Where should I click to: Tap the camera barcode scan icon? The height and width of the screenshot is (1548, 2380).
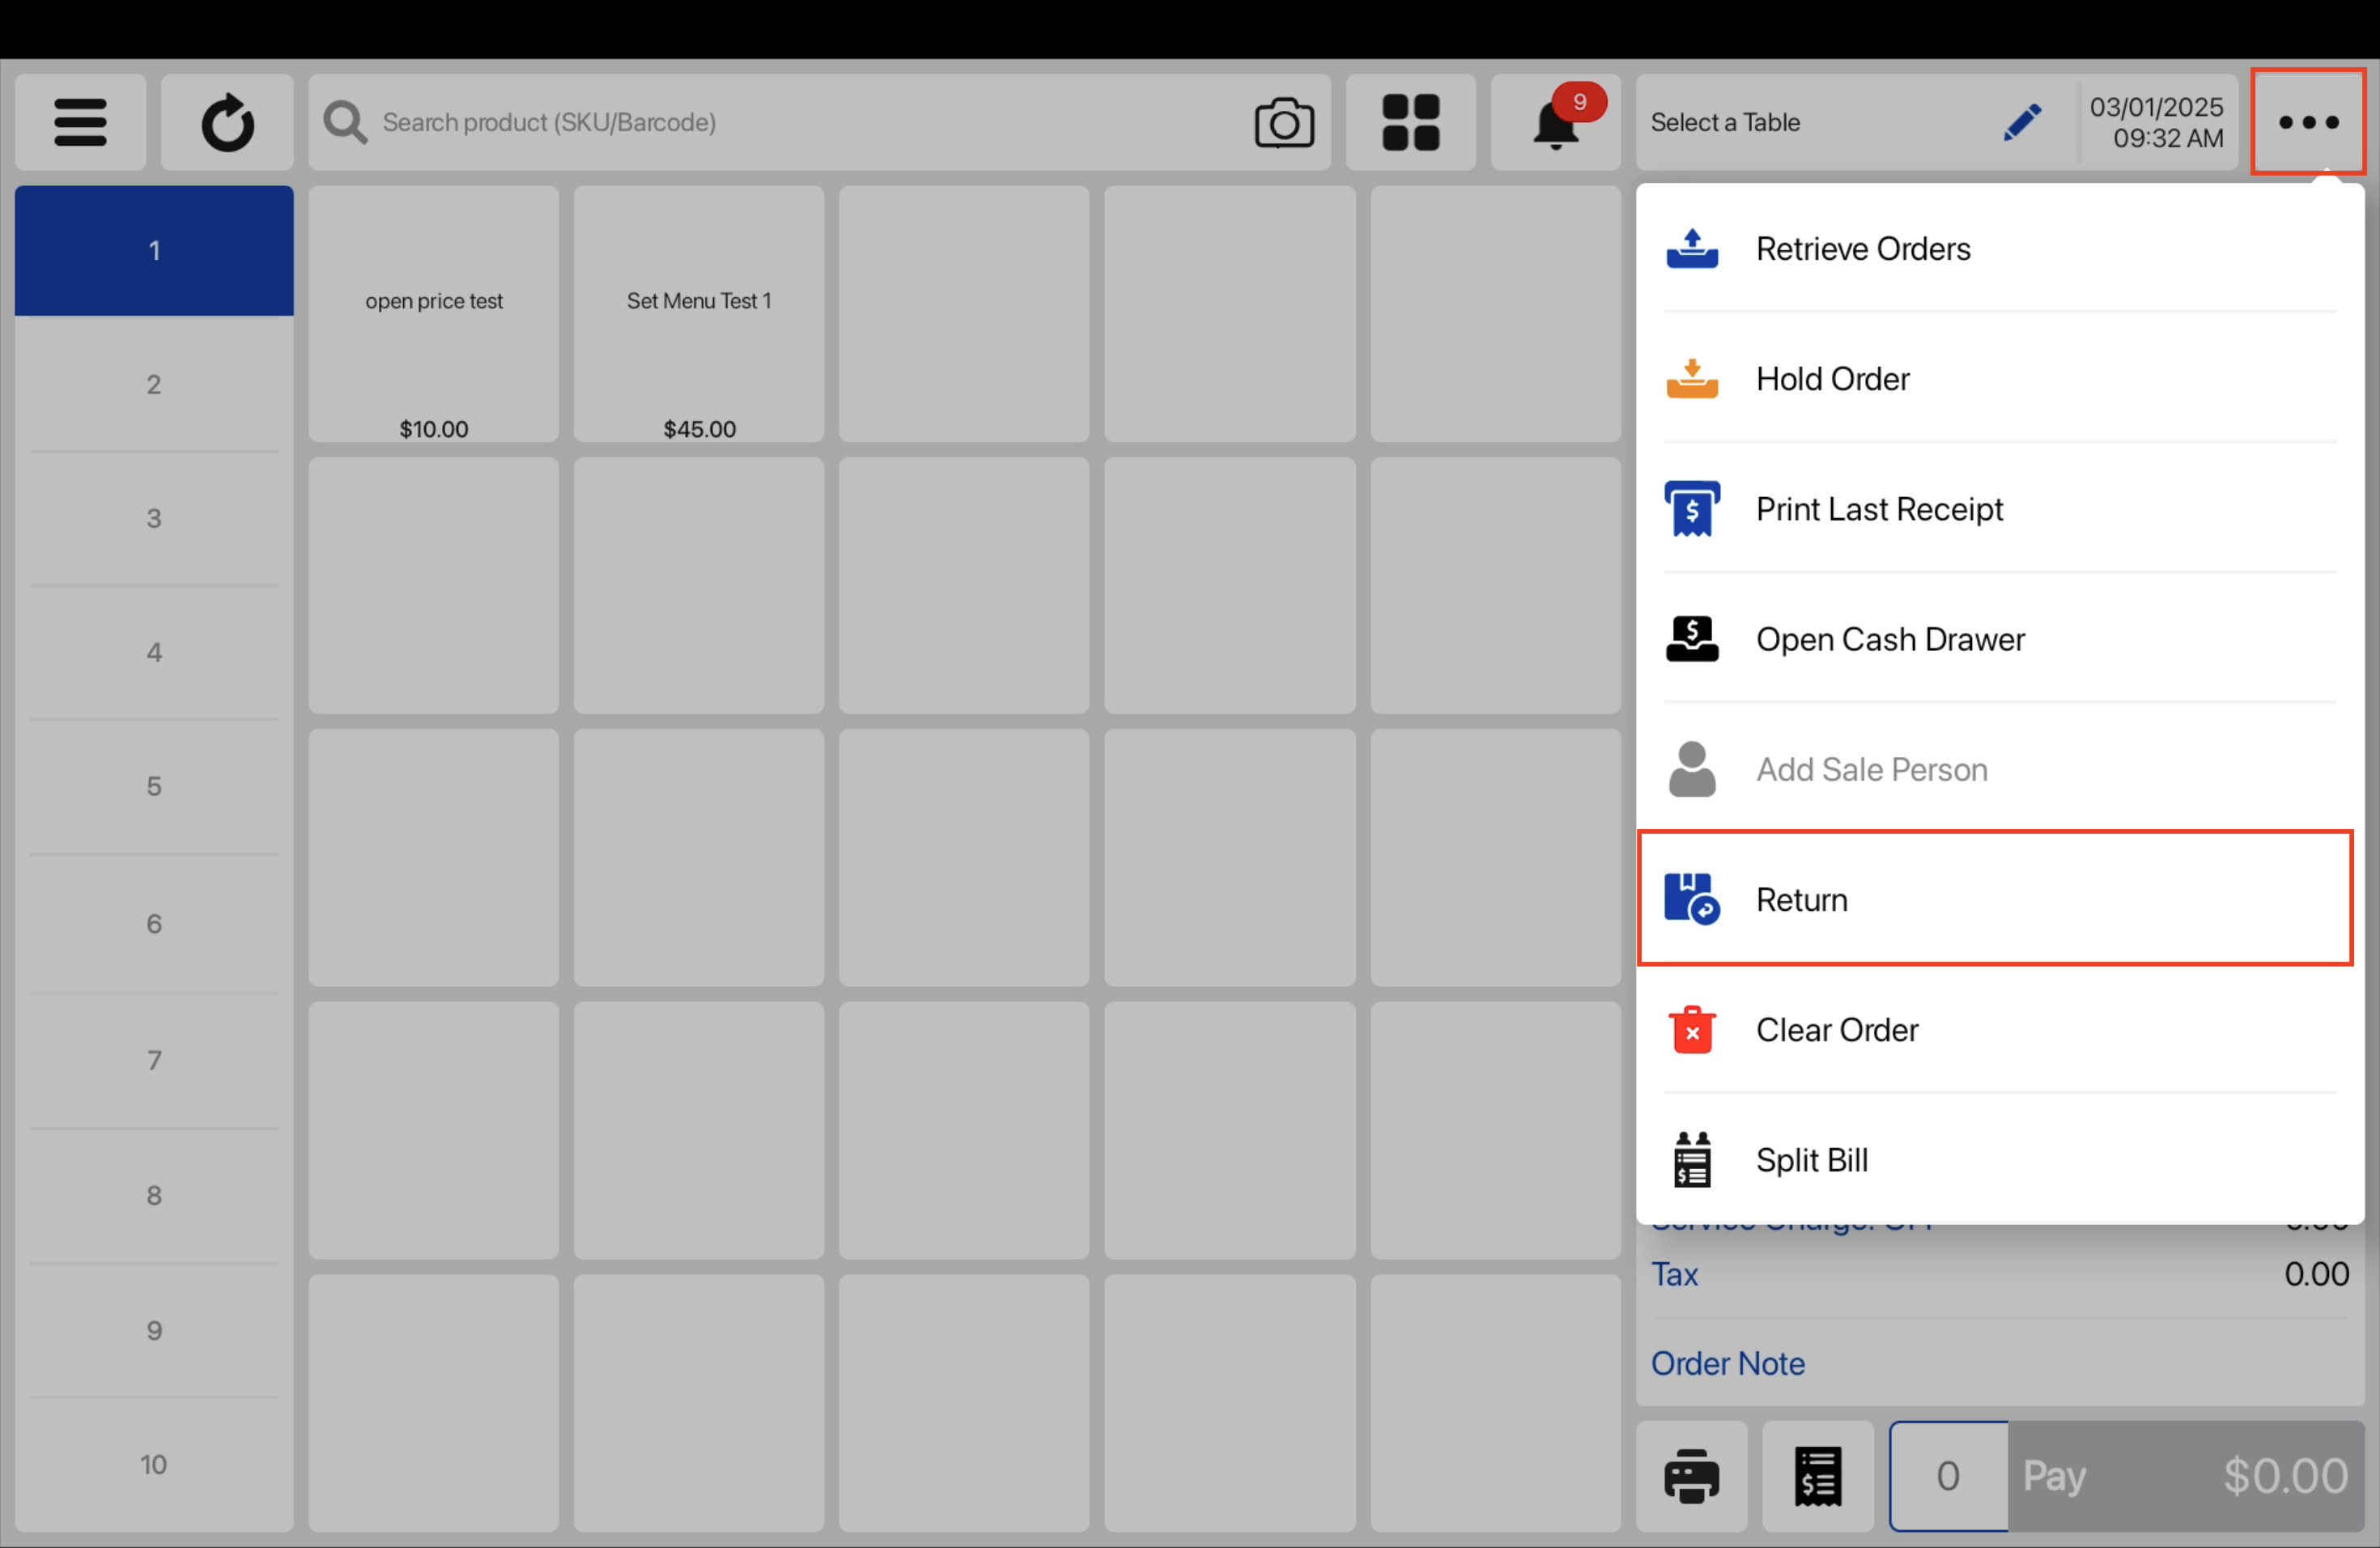[x=1284, y=122]
